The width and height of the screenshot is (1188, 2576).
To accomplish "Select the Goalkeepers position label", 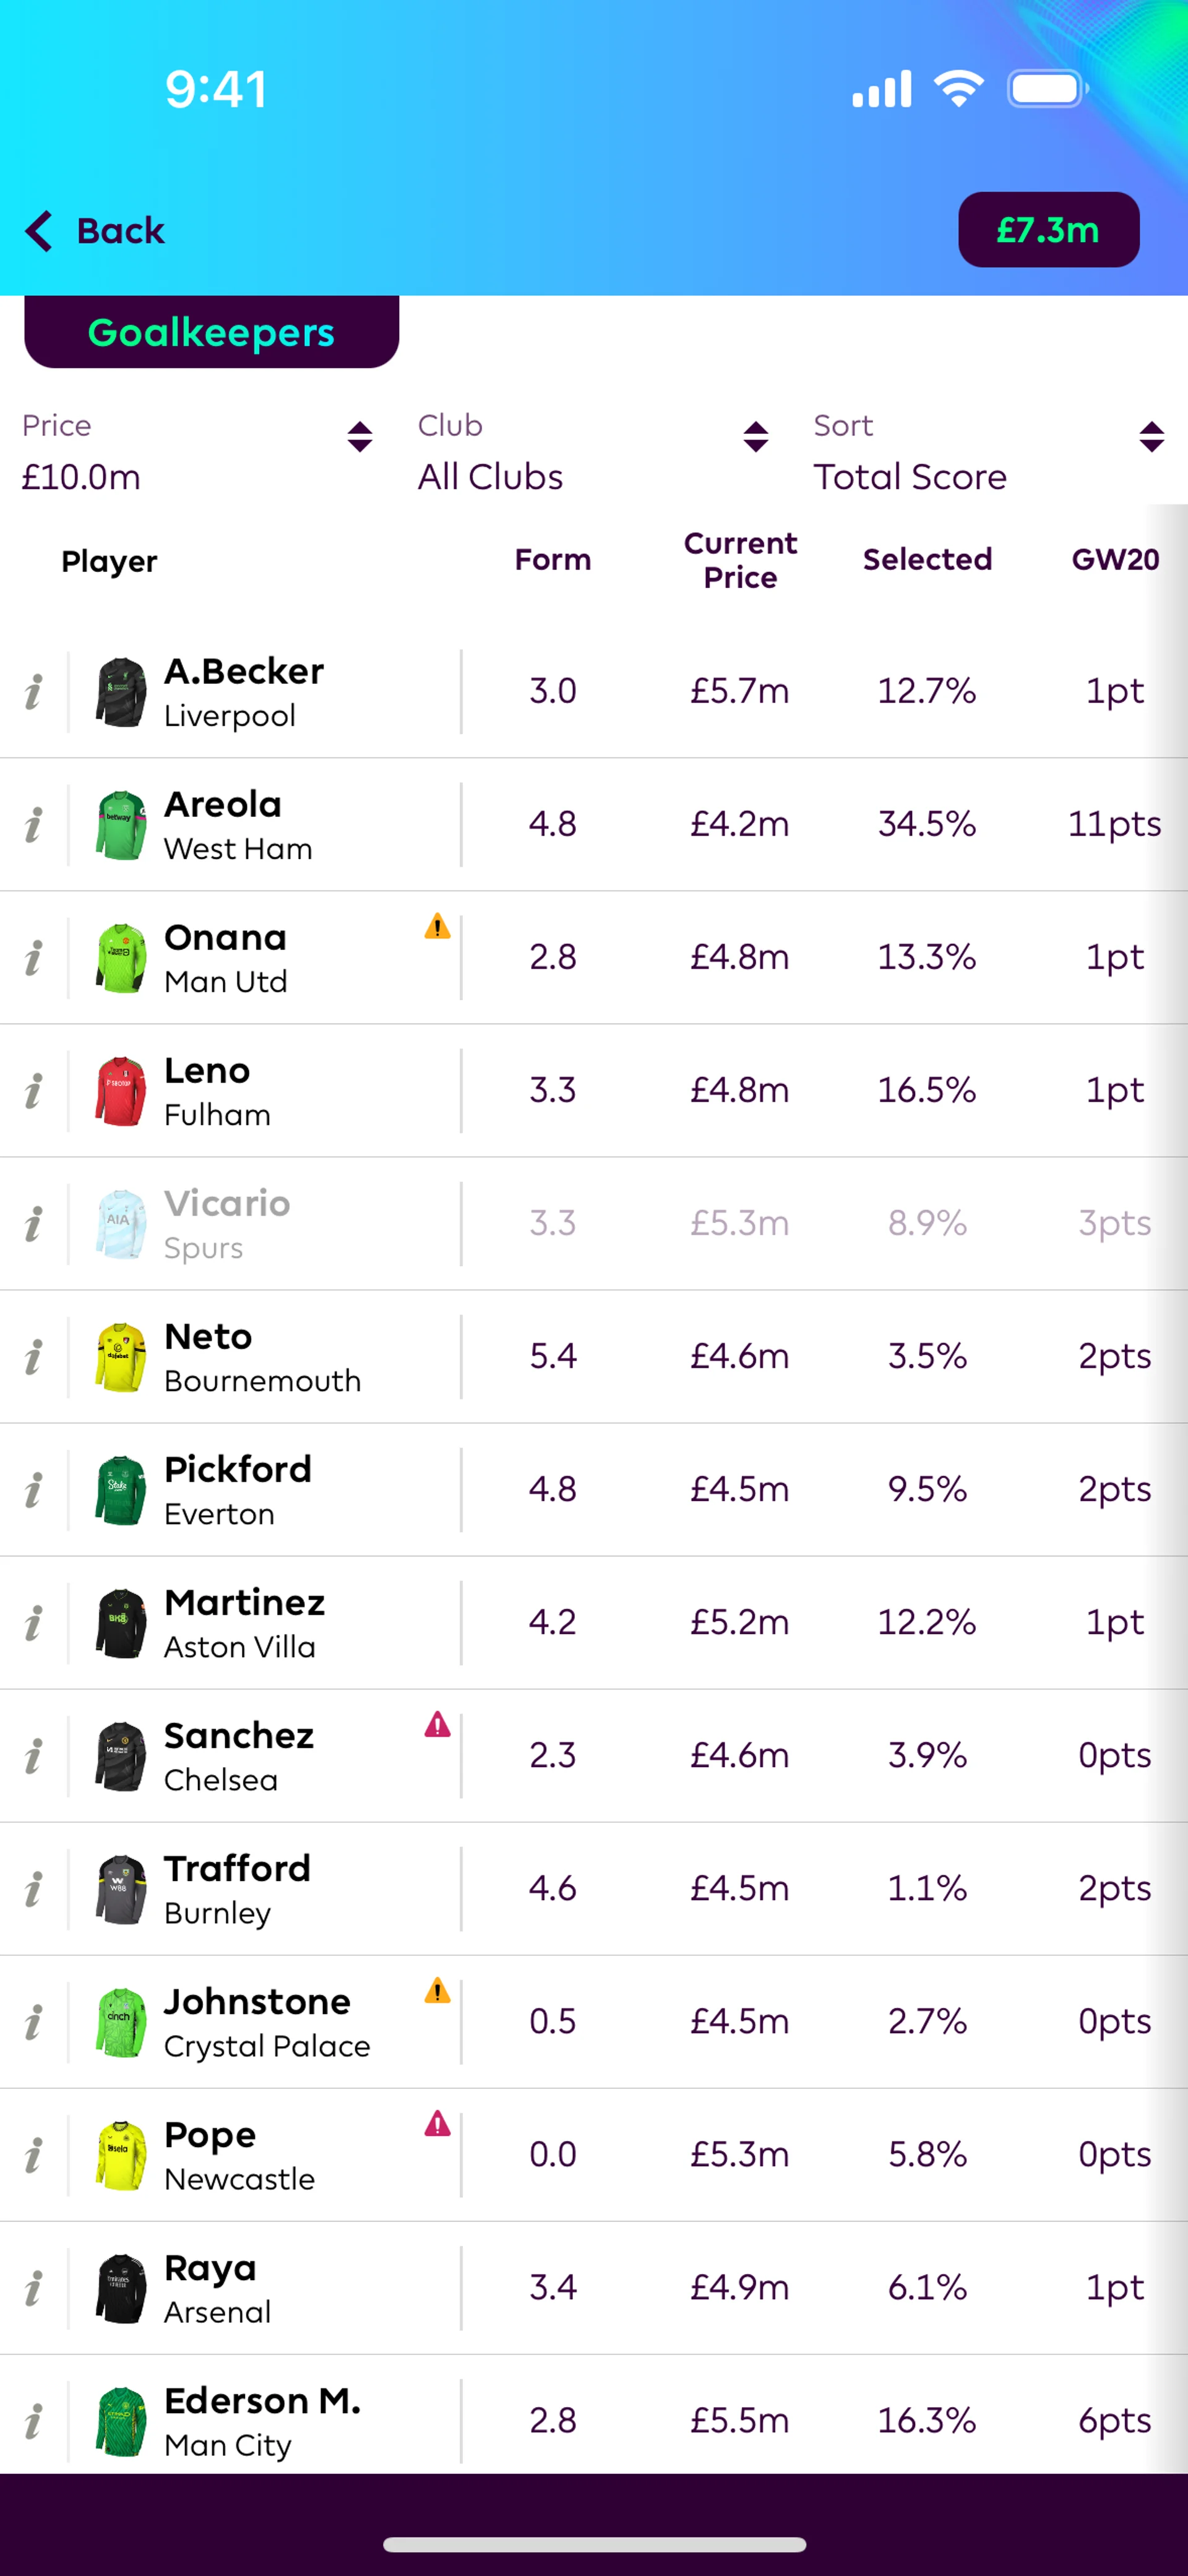I will 211,333.
